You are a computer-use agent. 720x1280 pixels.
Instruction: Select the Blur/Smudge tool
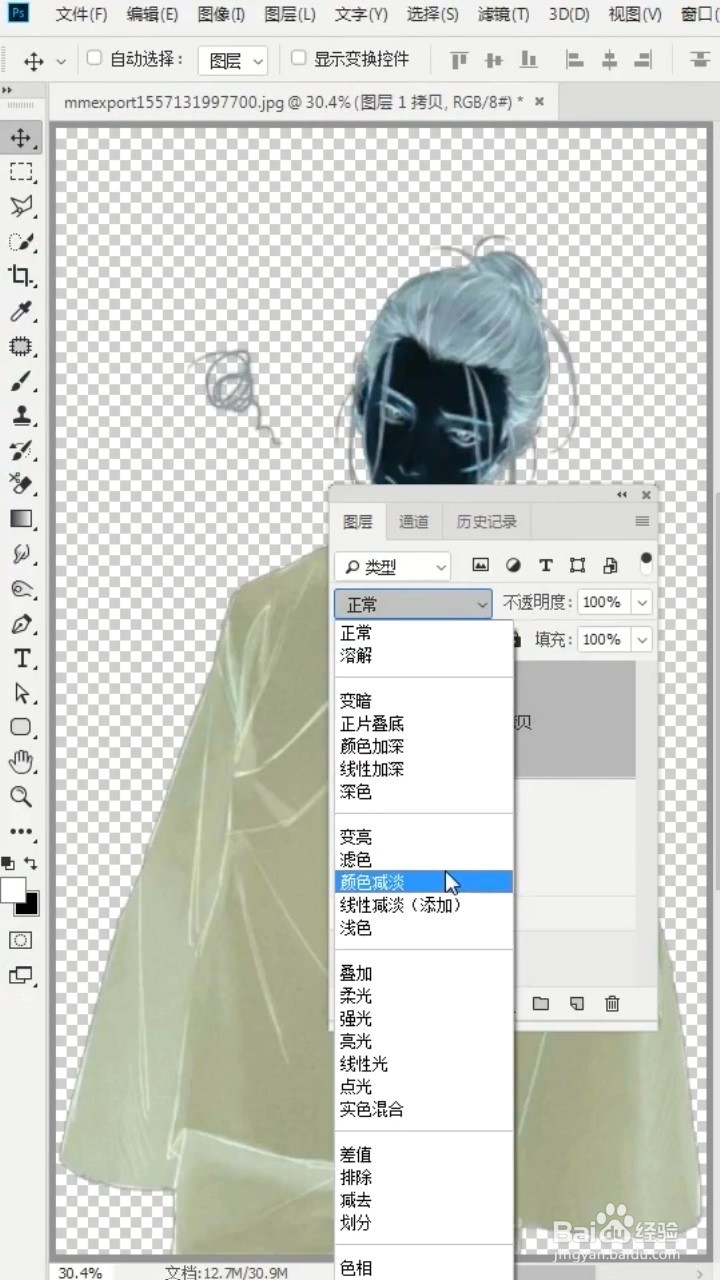[21, 554]
